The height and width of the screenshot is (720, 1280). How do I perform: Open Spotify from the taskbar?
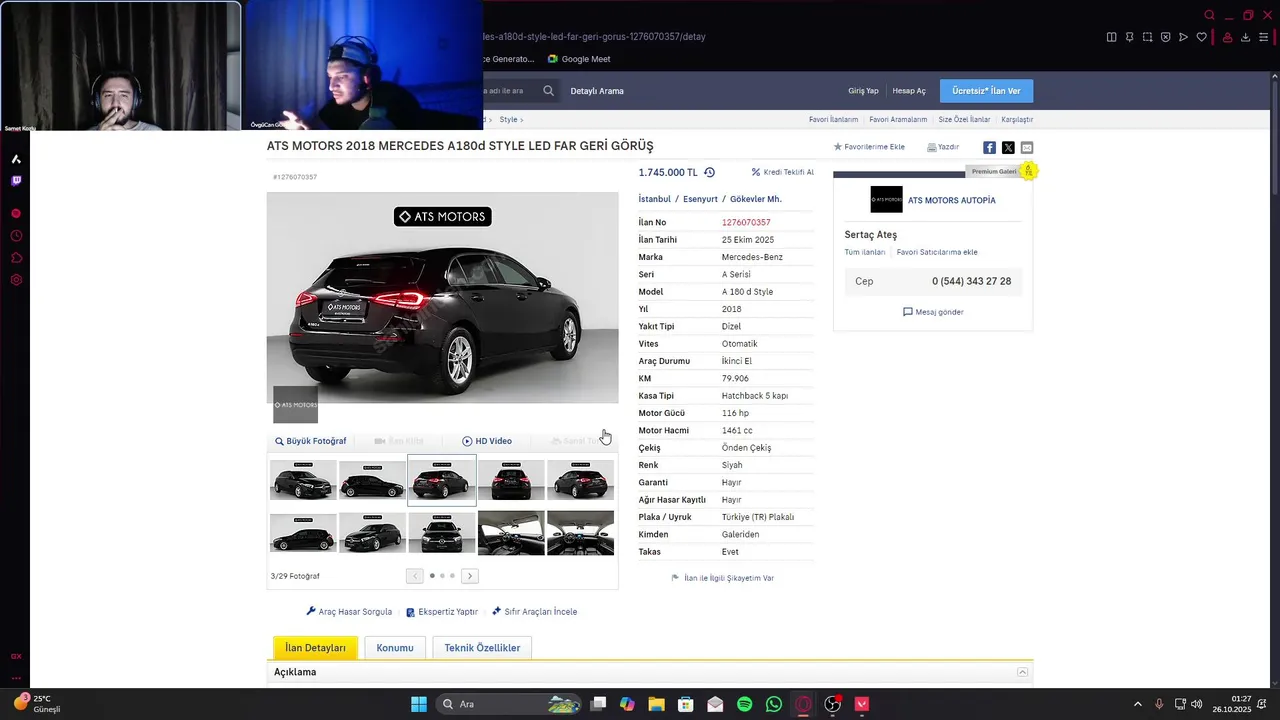(x=744, y=704)
